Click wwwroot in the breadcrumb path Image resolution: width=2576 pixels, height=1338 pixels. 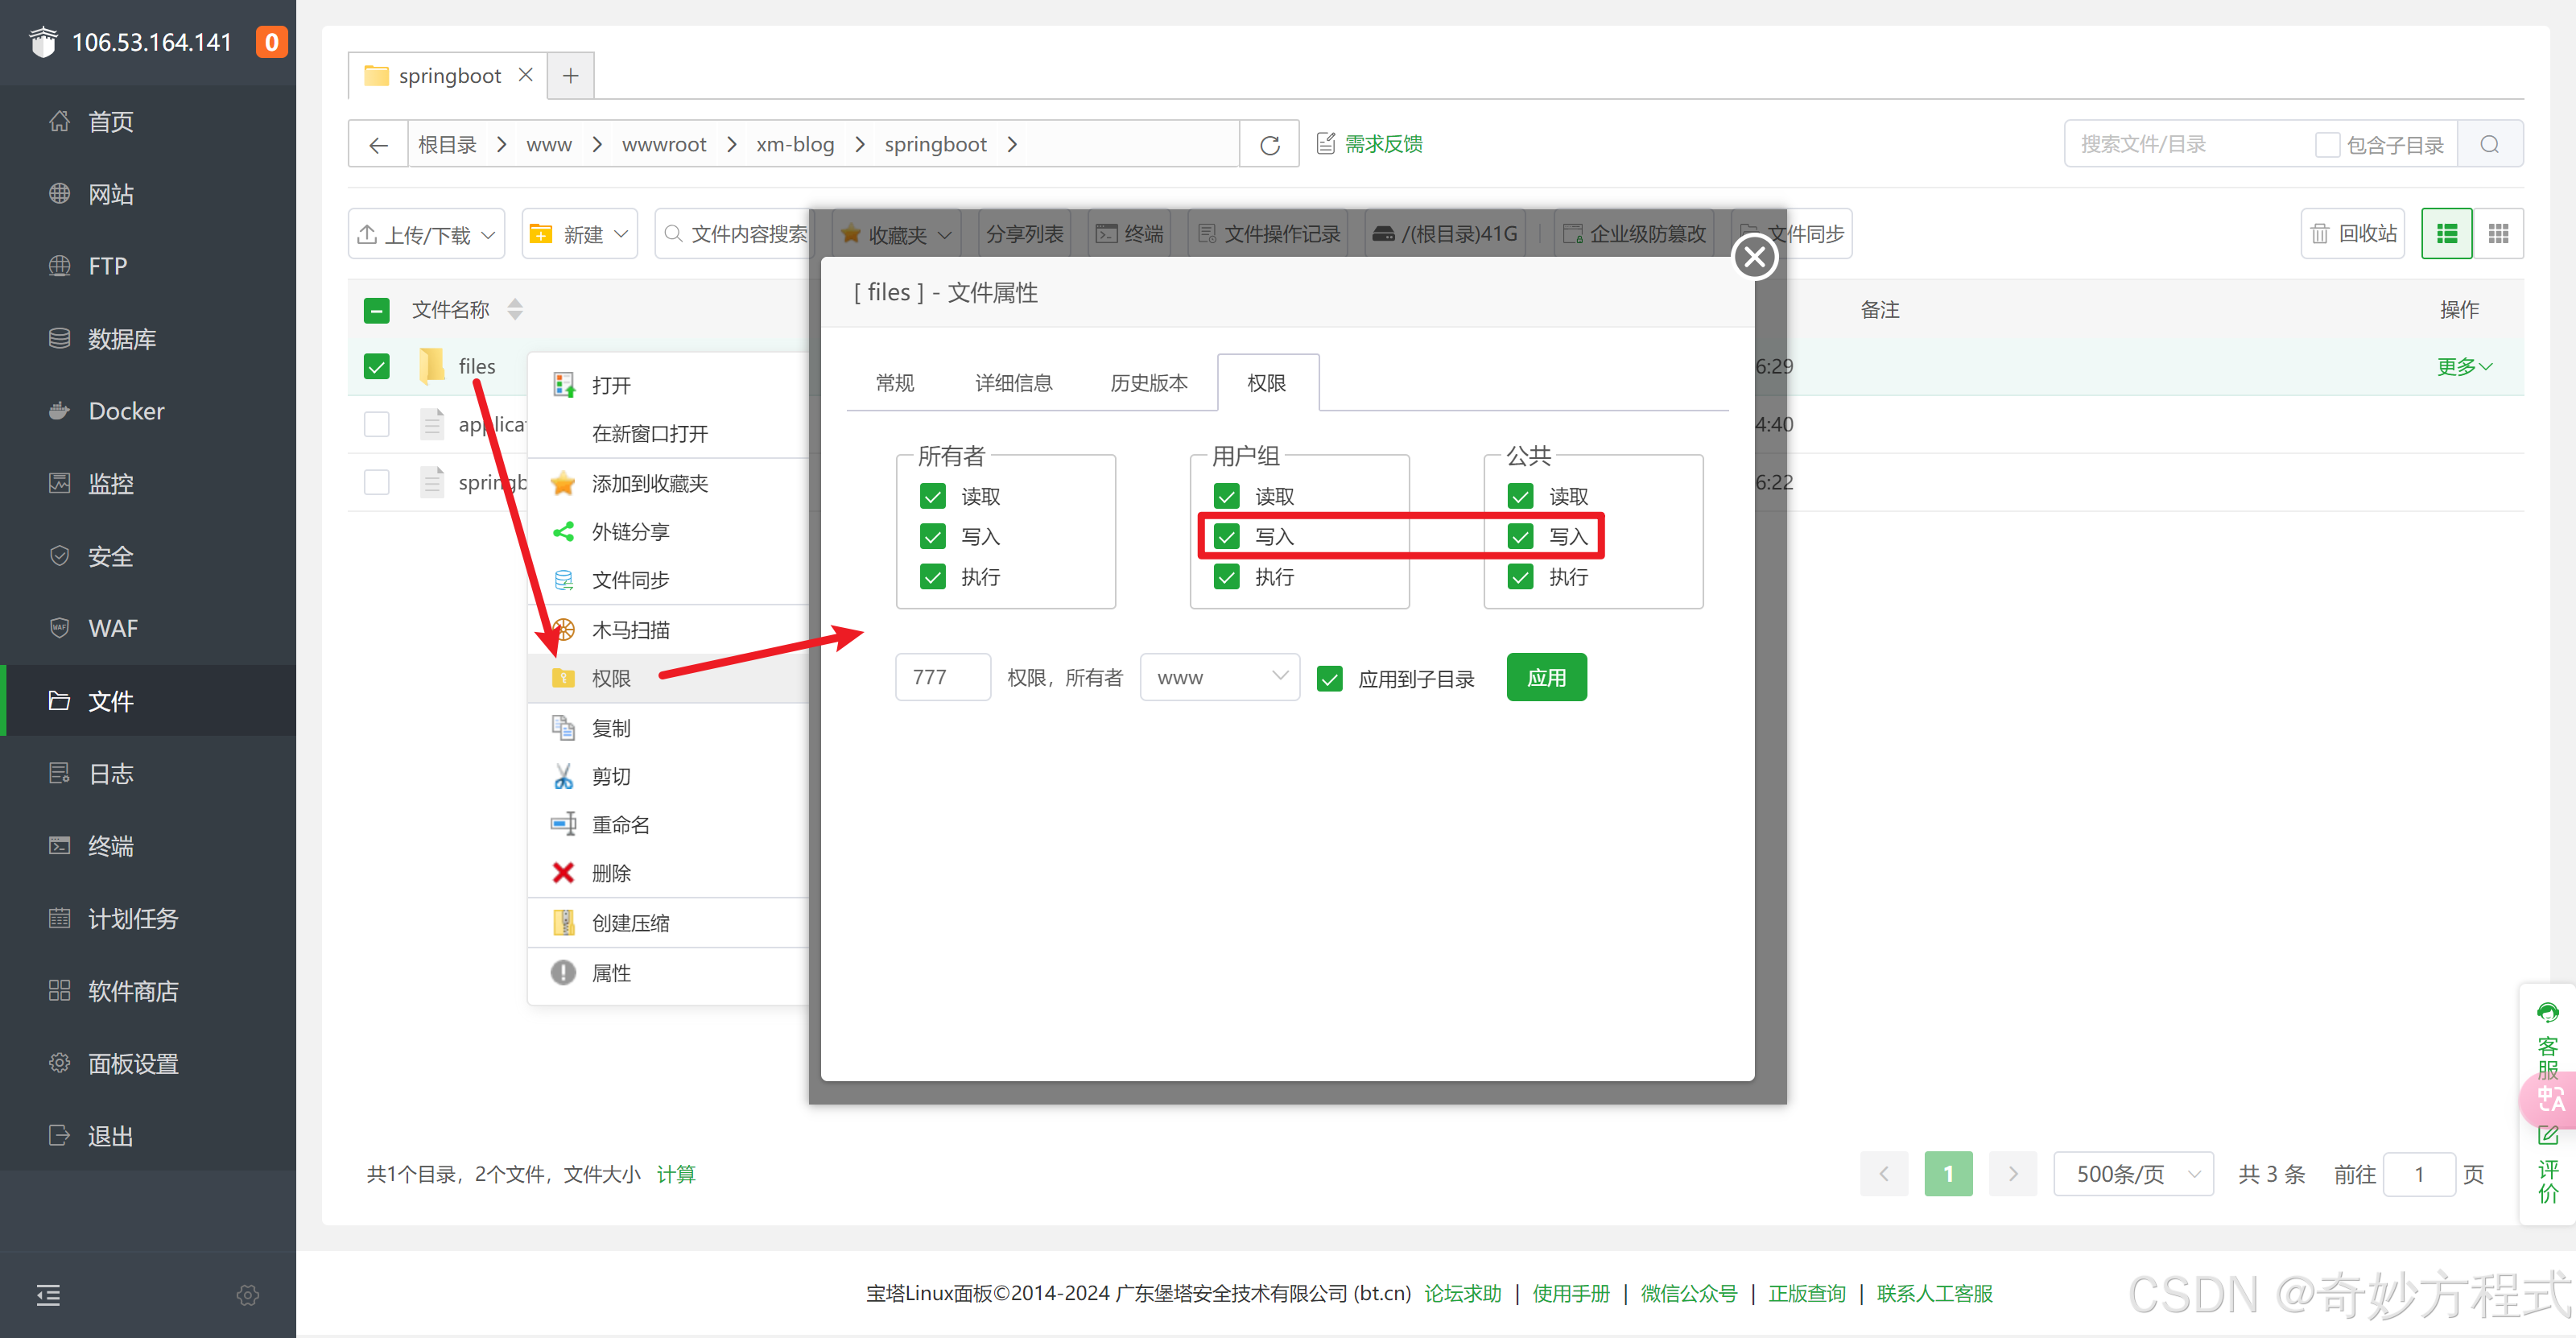(664, 145)
